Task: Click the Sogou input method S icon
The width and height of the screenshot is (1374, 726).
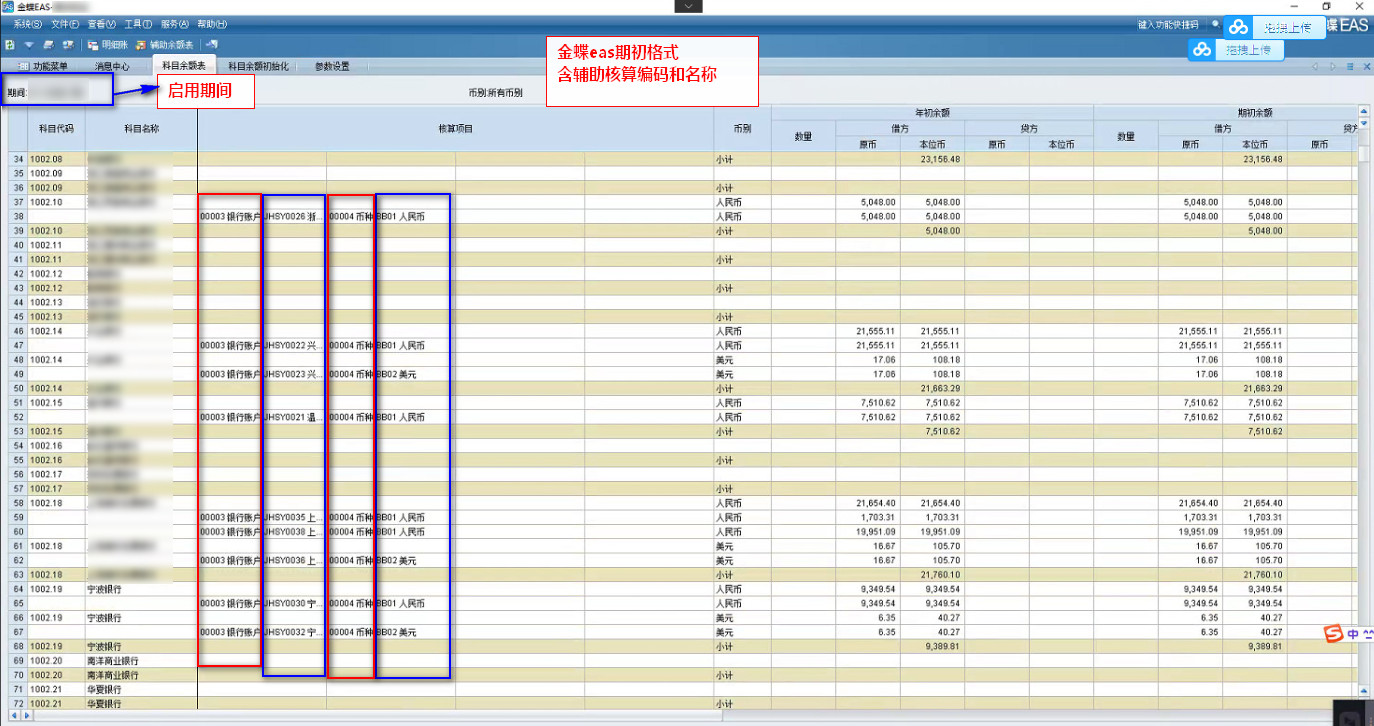Action: [1332, 634]
